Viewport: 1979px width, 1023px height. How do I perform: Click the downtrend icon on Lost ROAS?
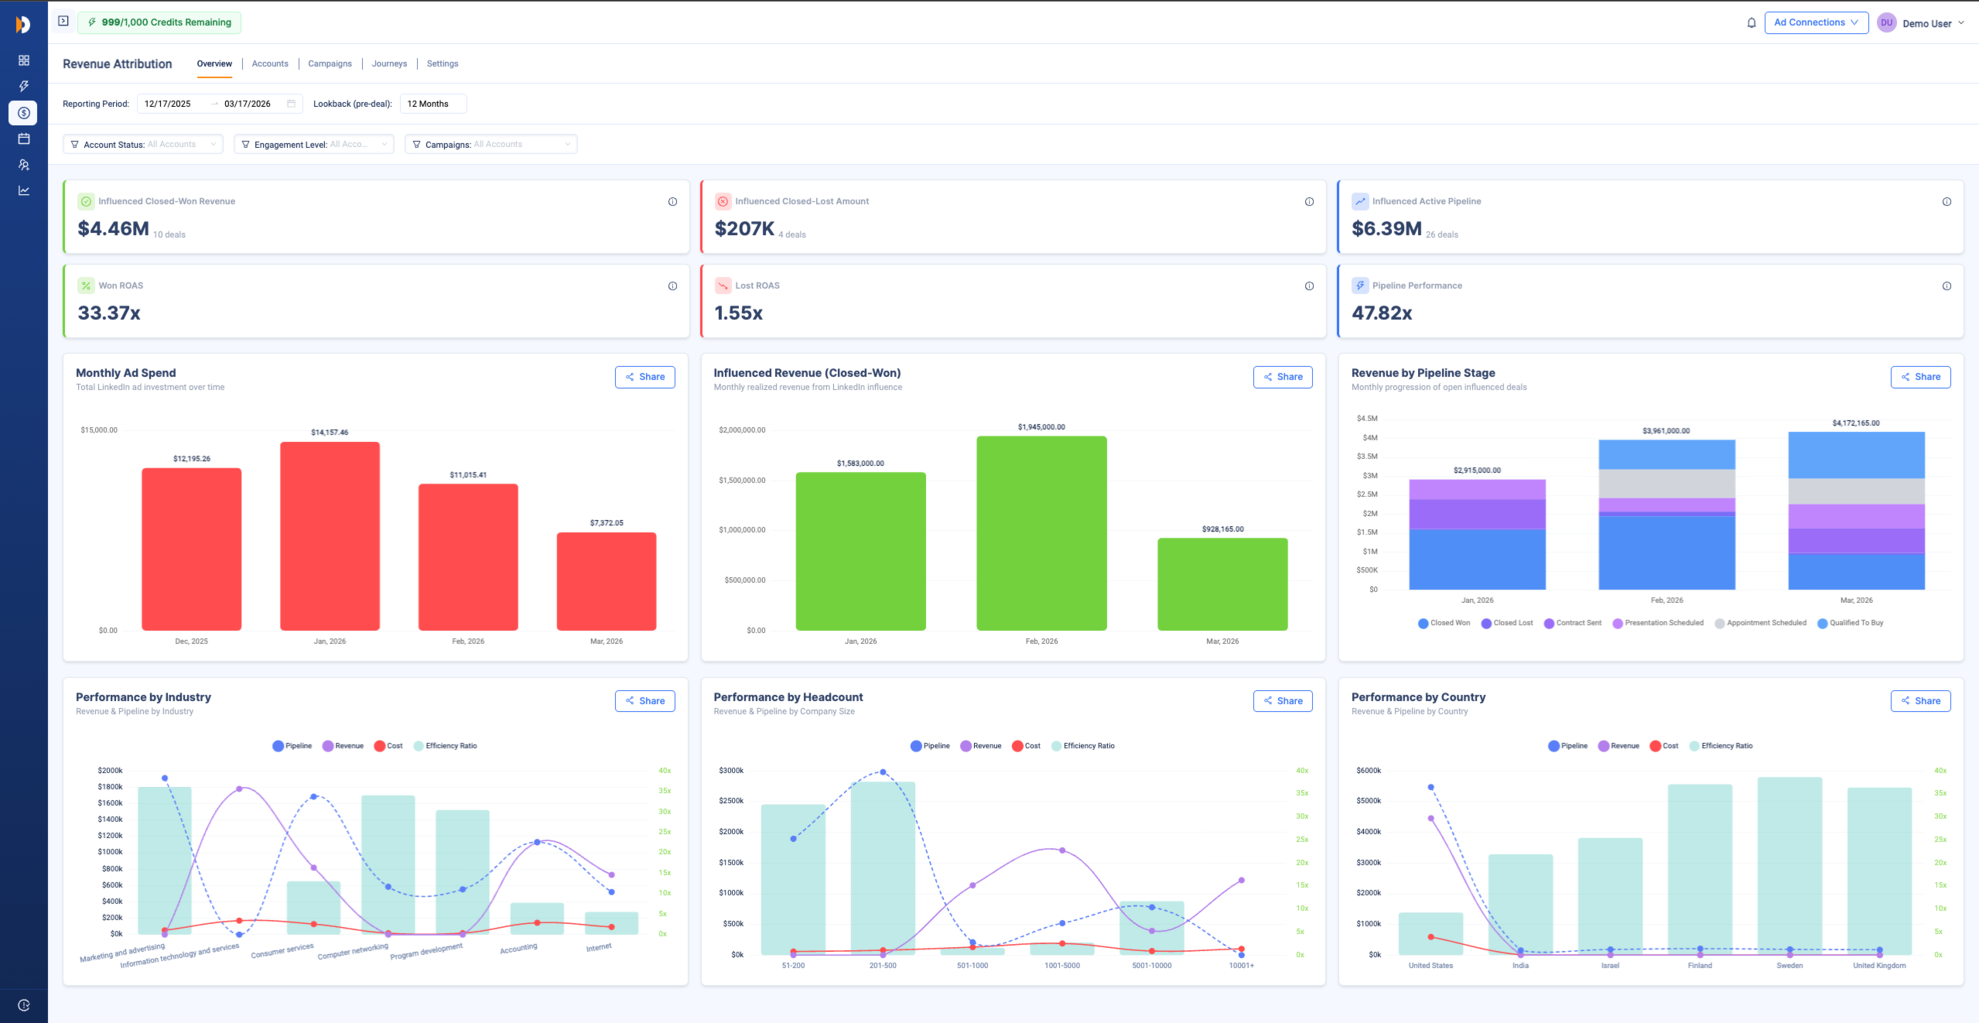(x=723, y=286)
